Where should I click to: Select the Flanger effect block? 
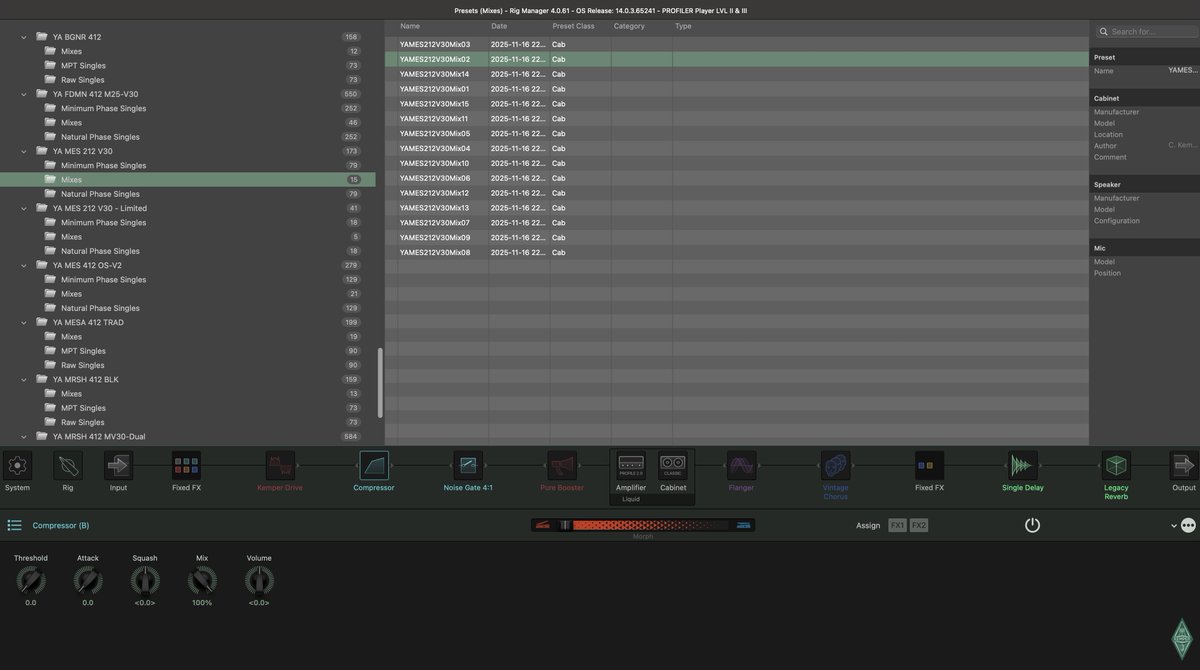click(x=742, y=465)
